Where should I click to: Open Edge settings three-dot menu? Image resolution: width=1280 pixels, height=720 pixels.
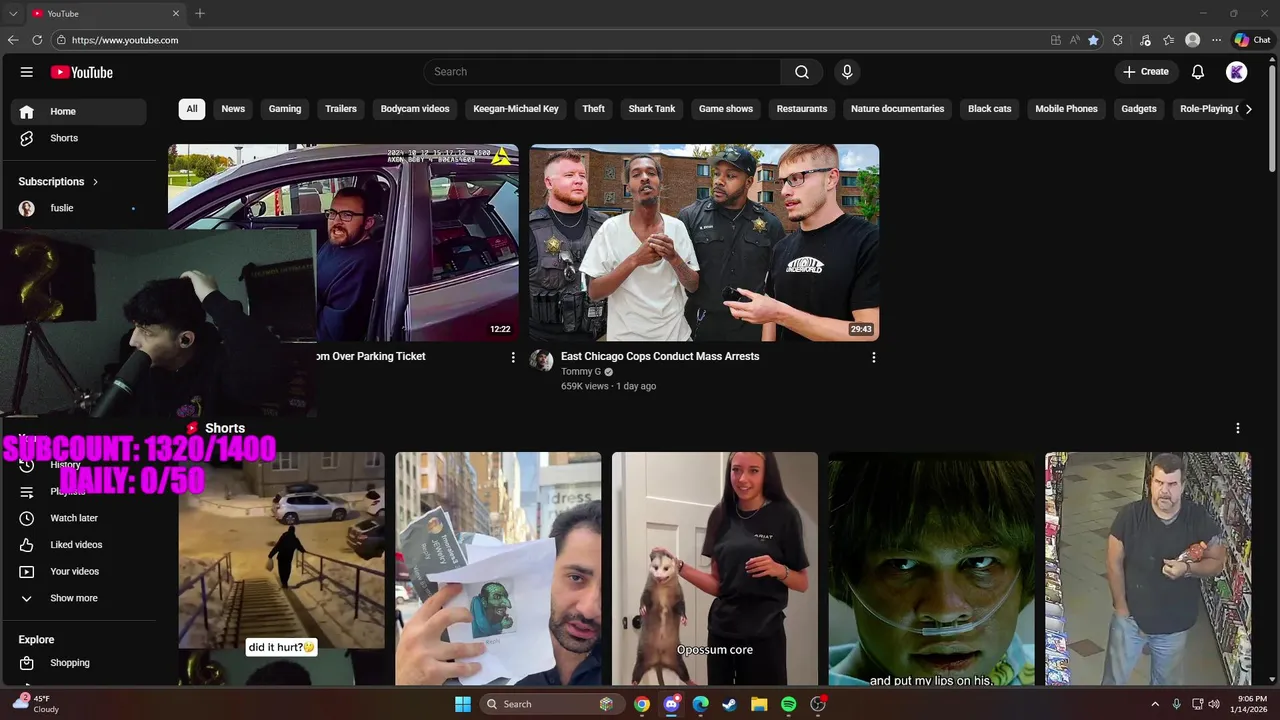click(1216, 40)
